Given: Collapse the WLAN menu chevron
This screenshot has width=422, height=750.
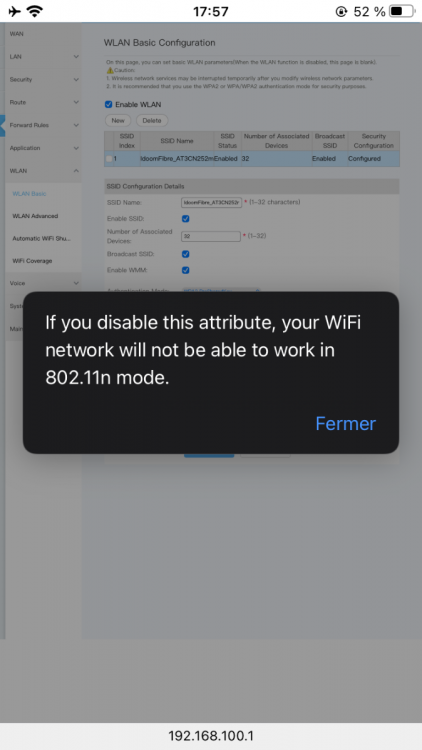Looking at the screenshot, I should (x=76, y=171).
